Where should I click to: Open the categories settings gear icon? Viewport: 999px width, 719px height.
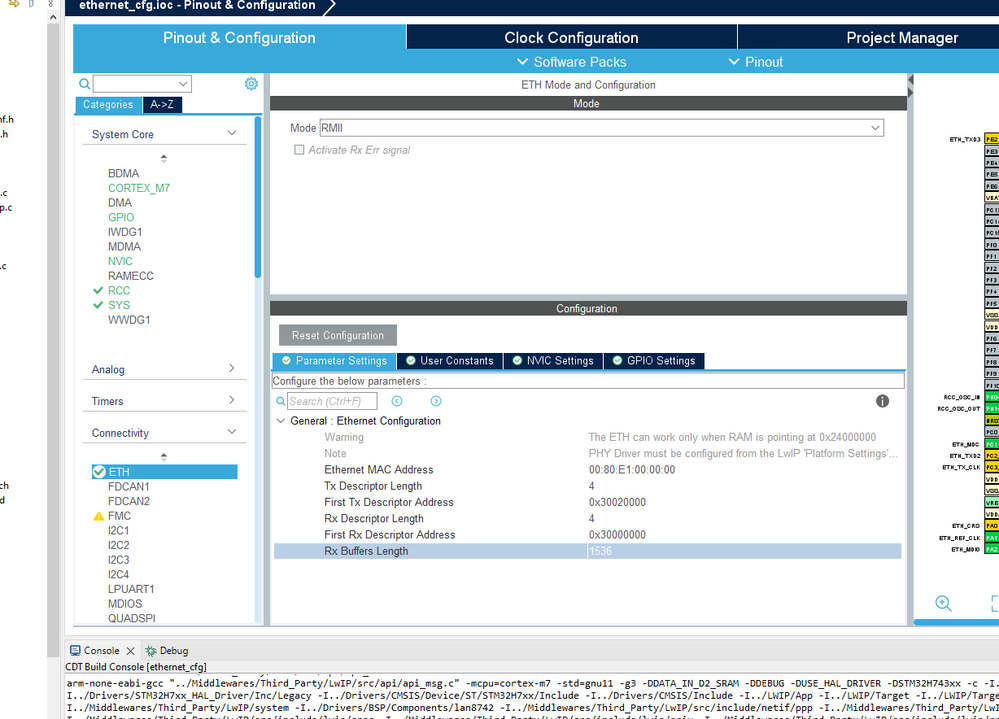251,83
